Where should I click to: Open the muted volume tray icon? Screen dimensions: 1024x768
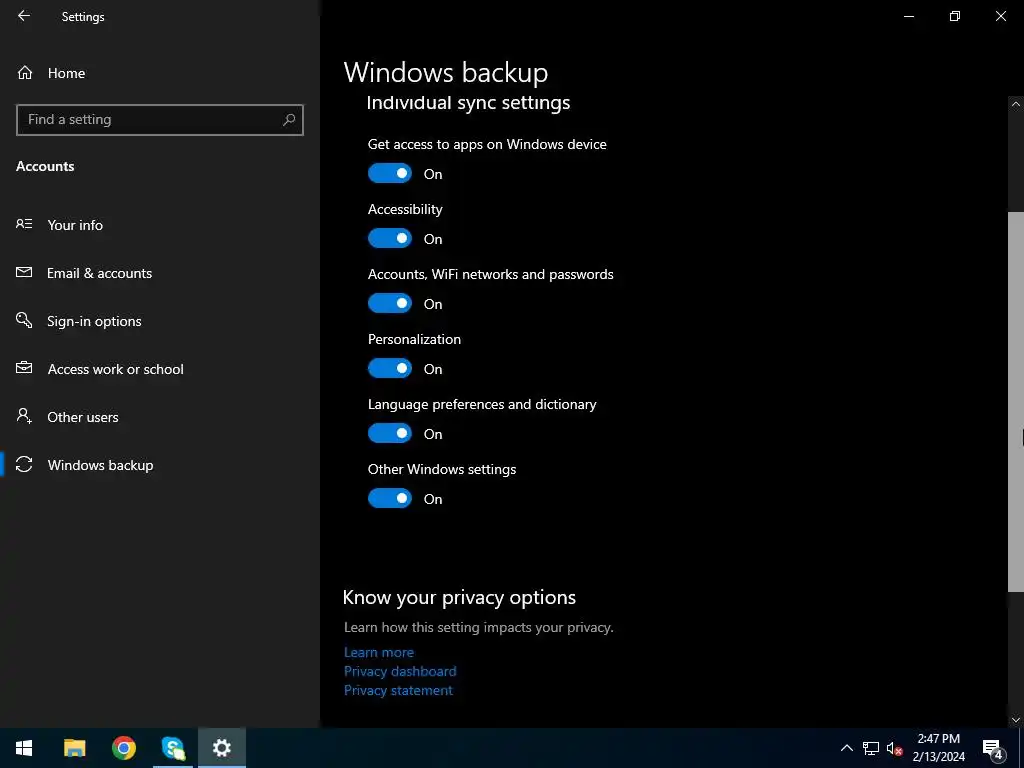click(x=894, y=748)
